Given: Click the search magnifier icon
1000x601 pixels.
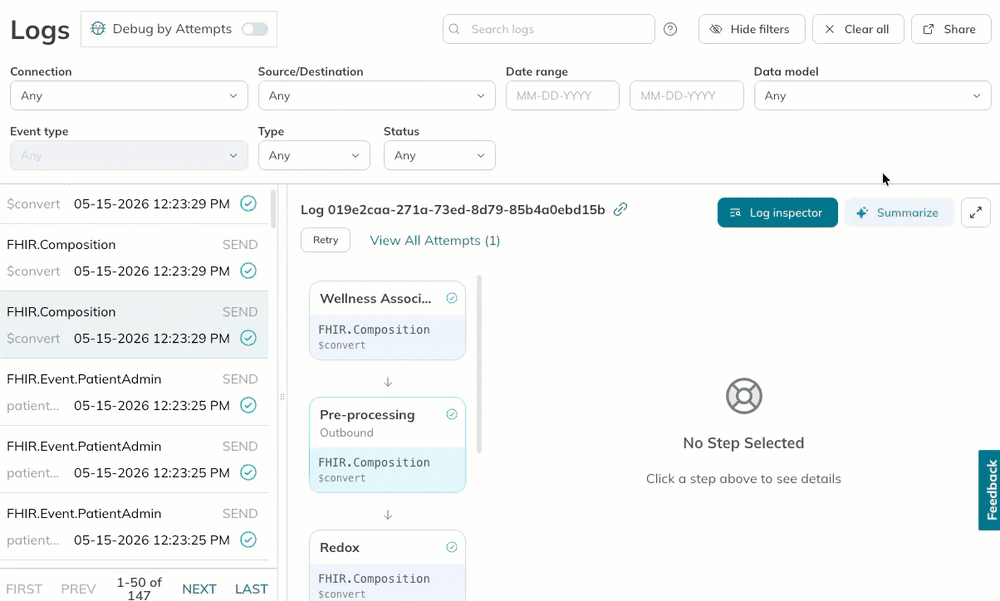Looking at the screenshot, I should coord(454,29).
